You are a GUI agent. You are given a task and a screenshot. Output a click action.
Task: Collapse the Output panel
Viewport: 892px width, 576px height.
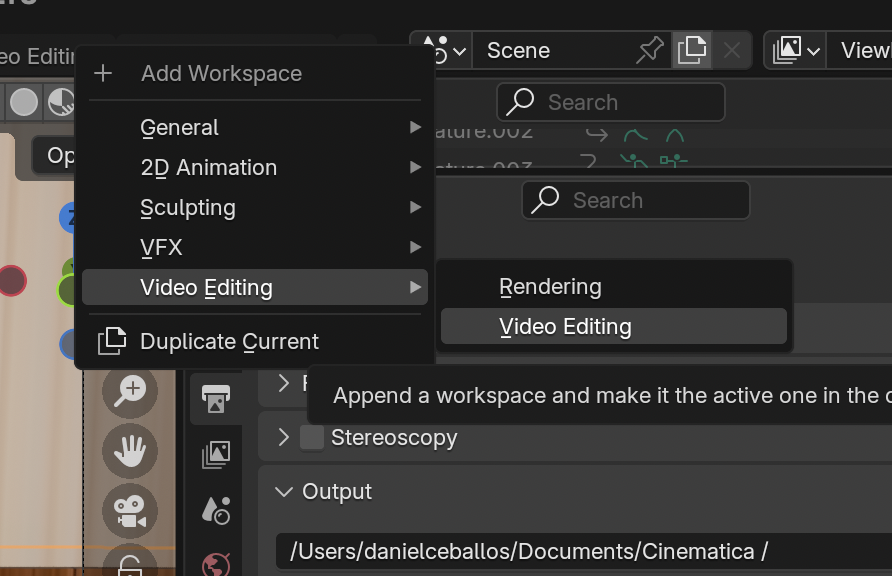tap(284, 492)
